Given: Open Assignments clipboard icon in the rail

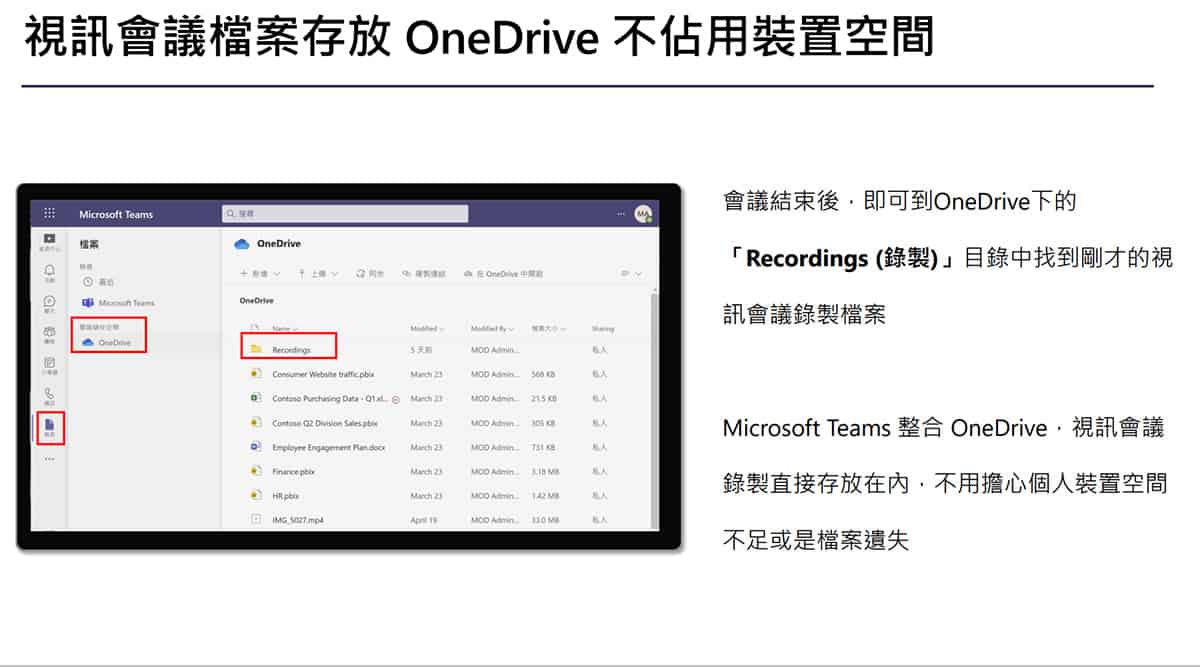Looking at the screenshot, I should coord(49,365).
